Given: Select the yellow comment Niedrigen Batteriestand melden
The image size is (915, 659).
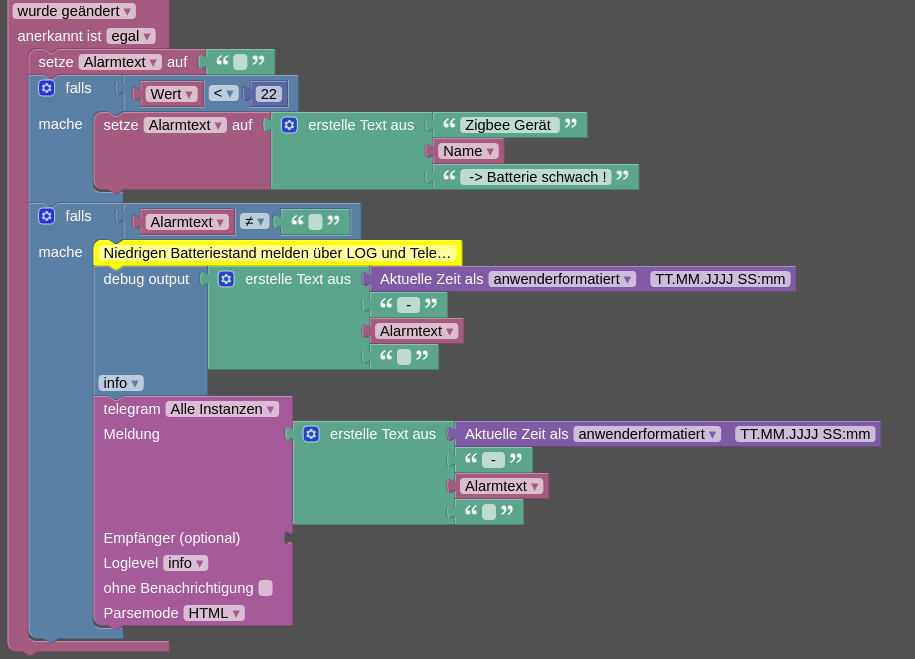Looking at the screenshot, I should pyautogui.click(x=278, y=253).
